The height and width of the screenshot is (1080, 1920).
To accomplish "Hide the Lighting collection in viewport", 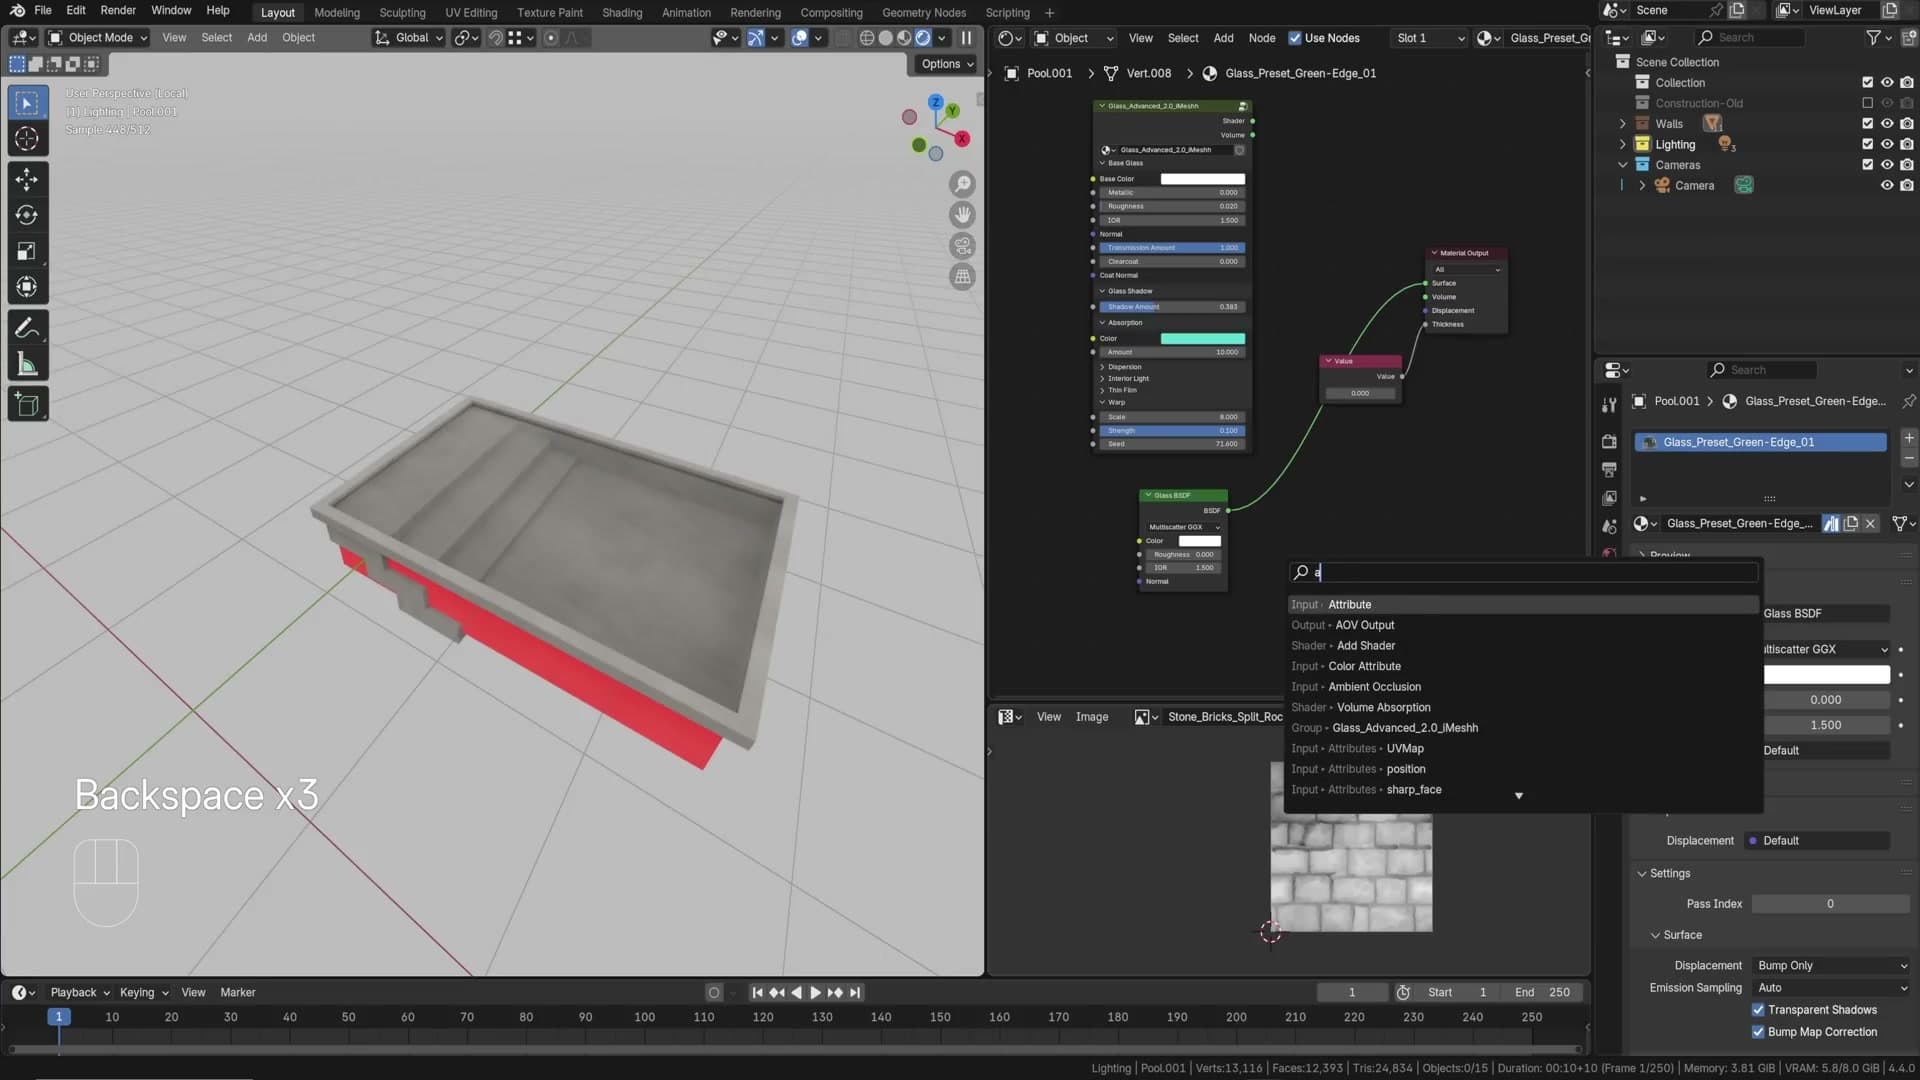I will (1887, 144).
